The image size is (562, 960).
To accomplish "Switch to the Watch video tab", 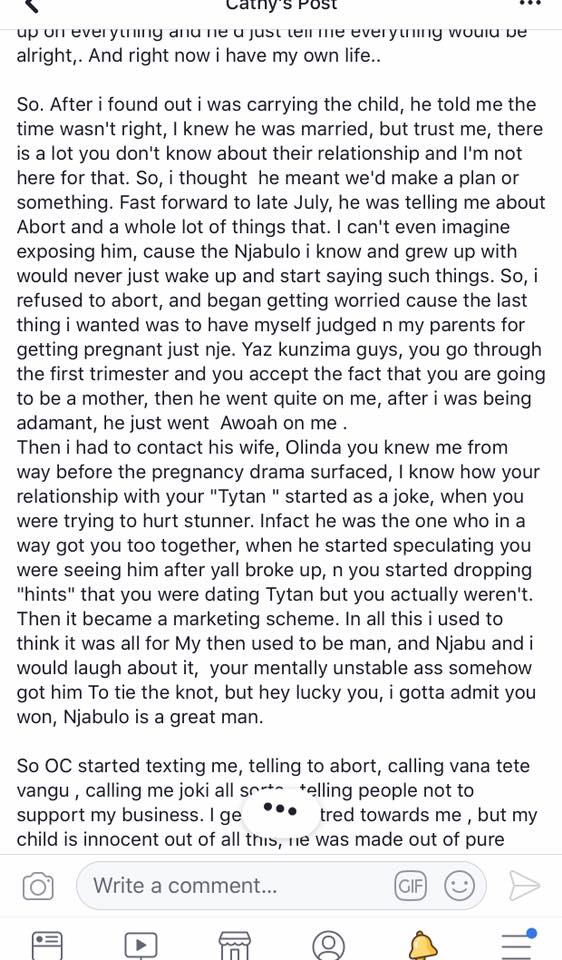I will point(141,945).
